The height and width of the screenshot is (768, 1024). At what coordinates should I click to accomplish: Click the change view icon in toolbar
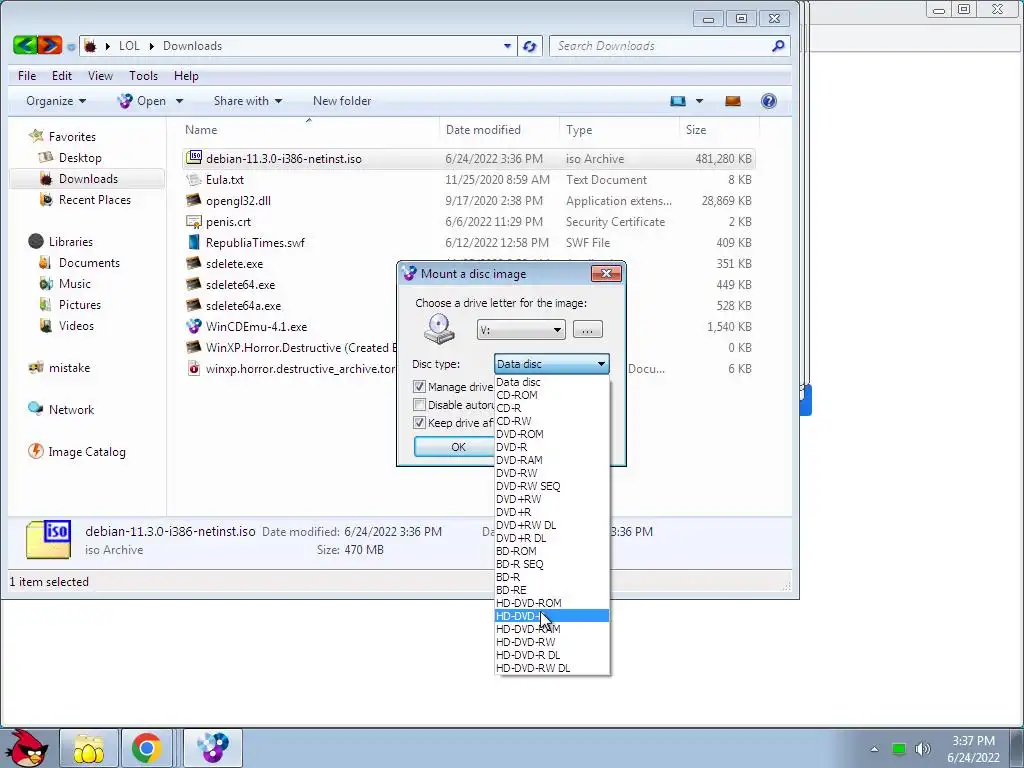point(678,101)
